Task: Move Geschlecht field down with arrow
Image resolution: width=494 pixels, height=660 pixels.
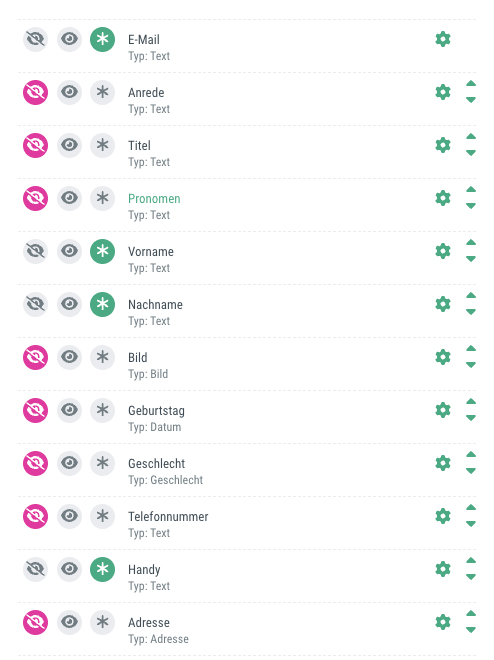Action: pos(471,471)
